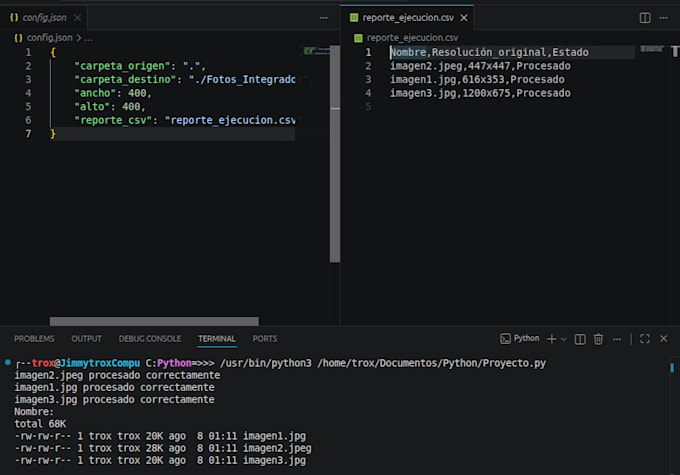Click the Proyecto.py path in the terminal command
The height and width of the screenshot is (475, 680).
coord(431,363)
